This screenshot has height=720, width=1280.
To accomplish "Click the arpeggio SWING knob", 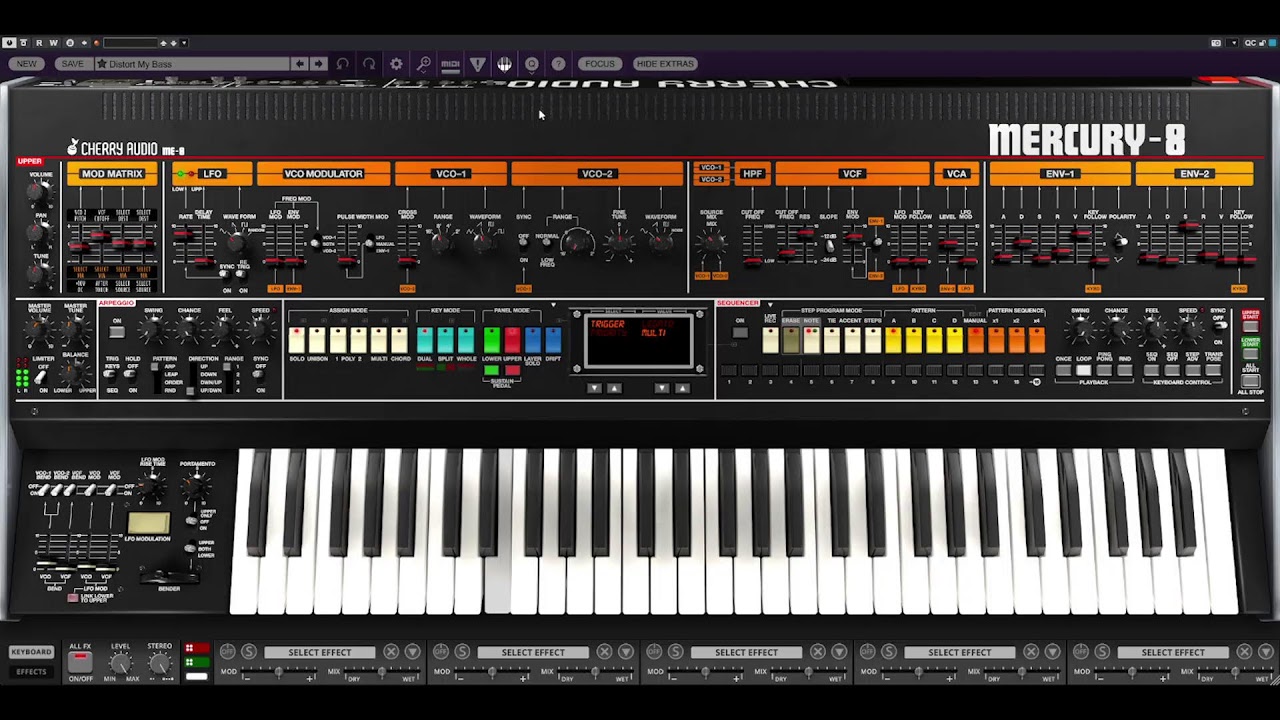I will click(153, 328).
